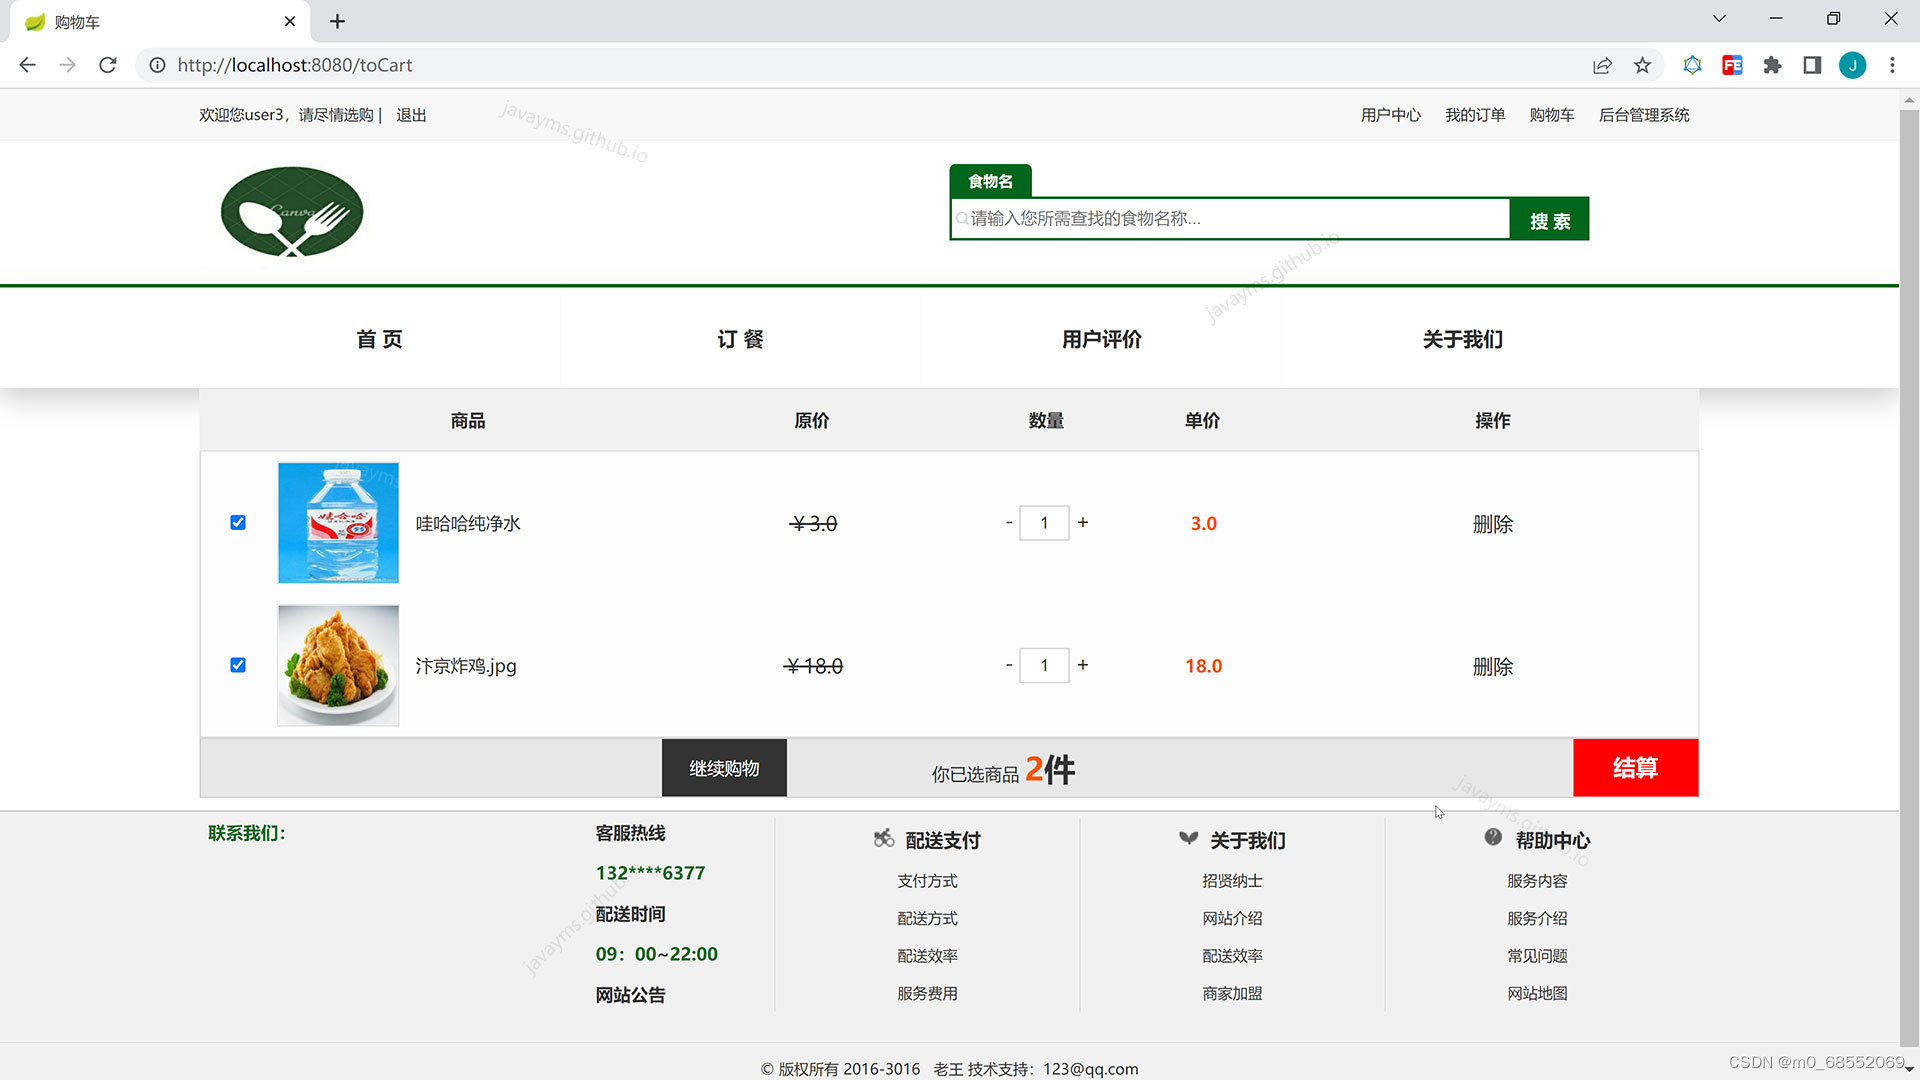This screenshot has height=1080, width=1920.
Task: Bookmark this page with star icon
Action: 1642,65
